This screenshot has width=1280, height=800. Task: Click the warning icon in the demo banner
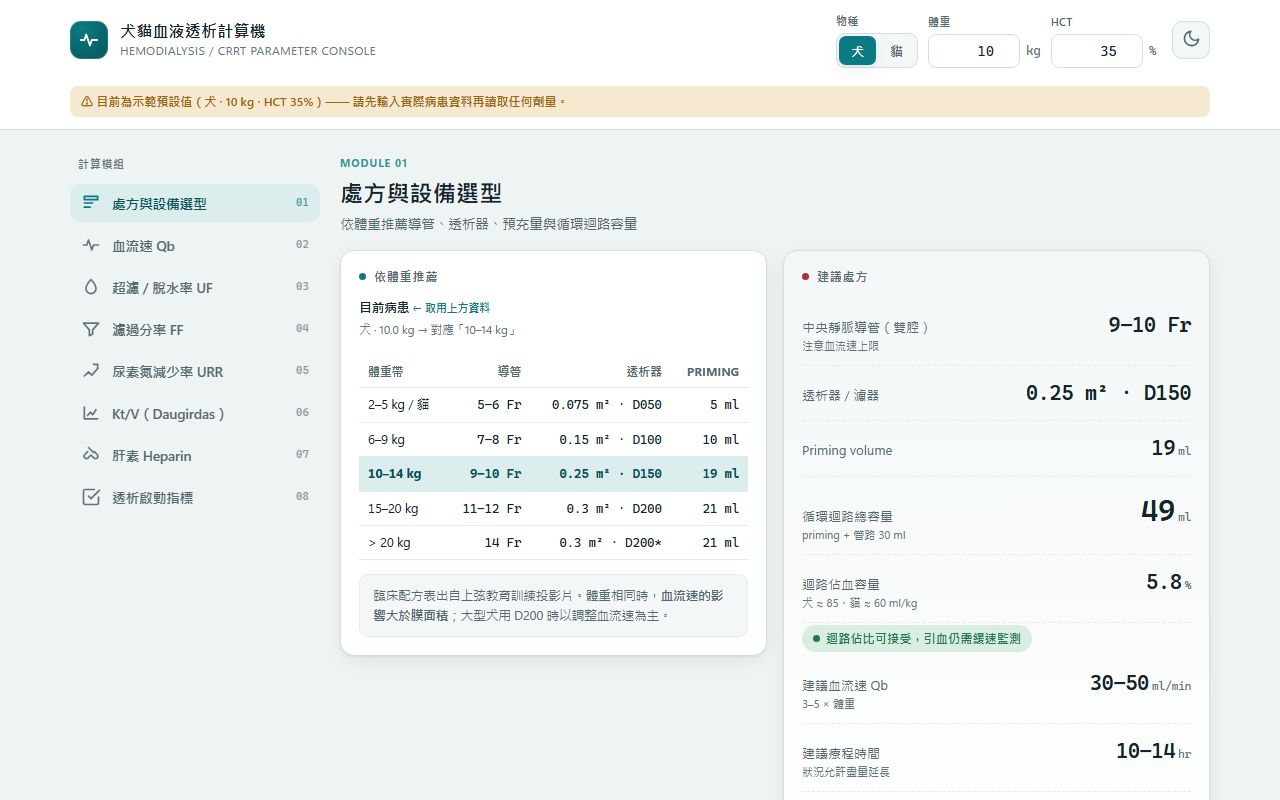pos(87,101)
